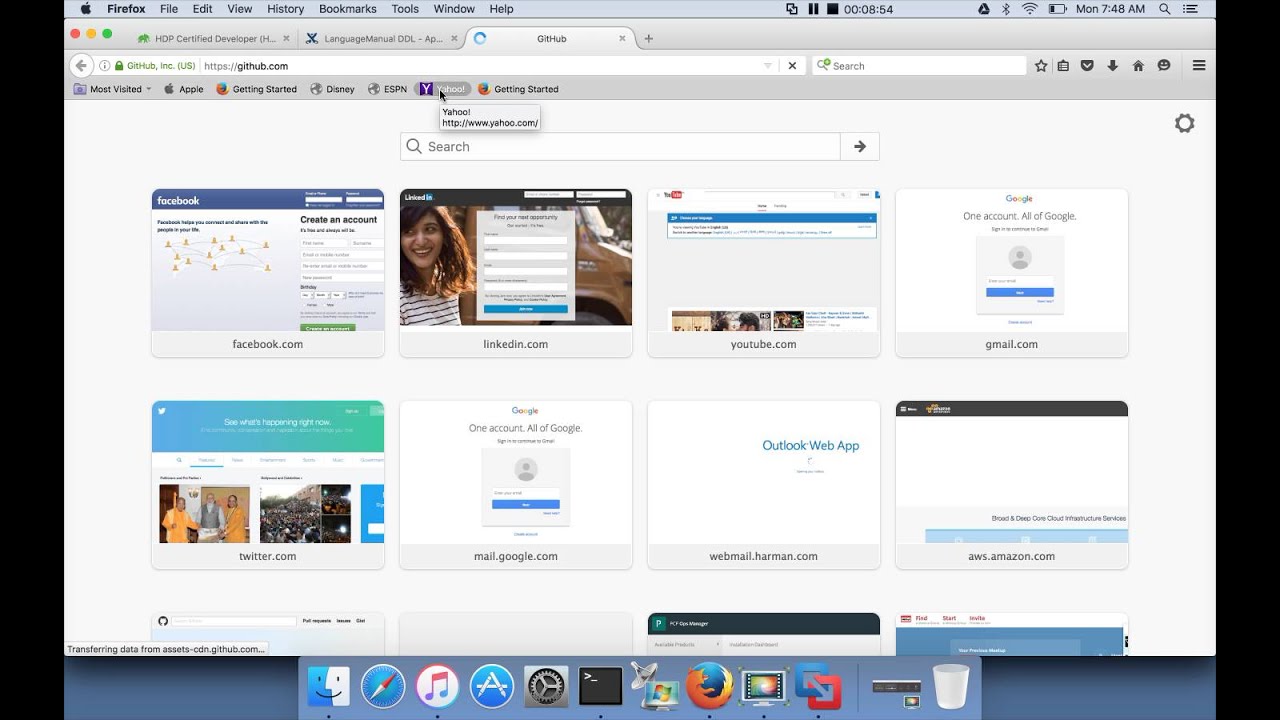Open the mail.google.com tile

tap(516, 485)
